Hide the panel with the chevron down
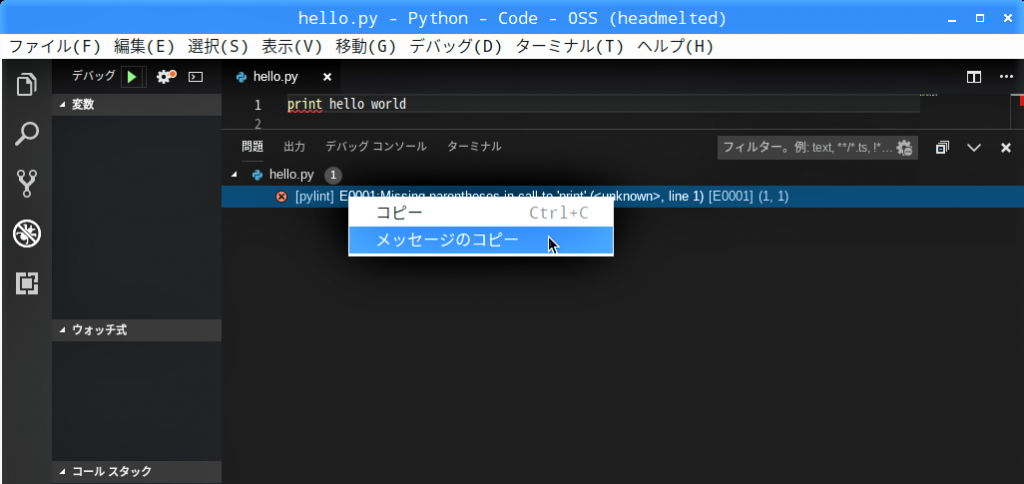 tap(974, 148)
